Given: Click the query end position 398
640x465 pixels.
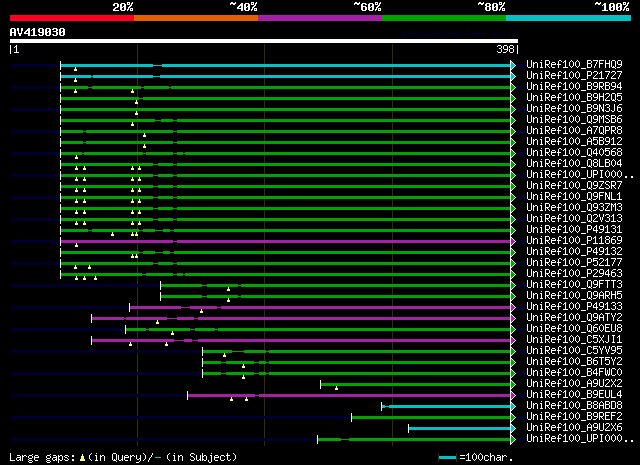Looking at the screenshot, I should (x=505, y=49).
